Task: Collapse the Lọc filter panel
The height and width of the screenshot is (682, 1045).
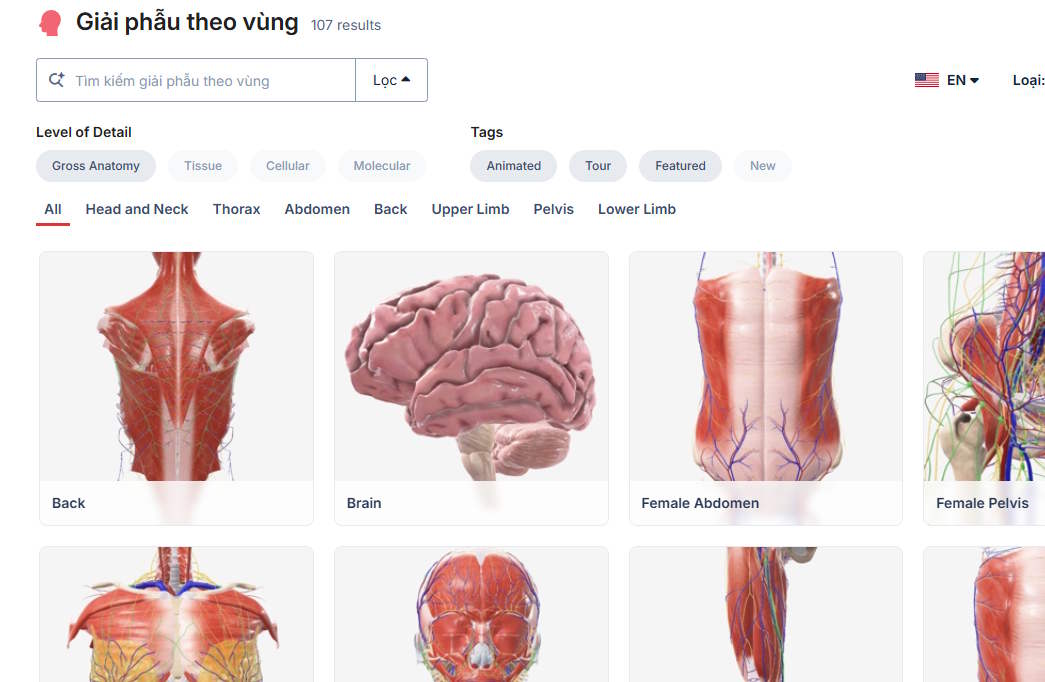Action: [390, 79]
